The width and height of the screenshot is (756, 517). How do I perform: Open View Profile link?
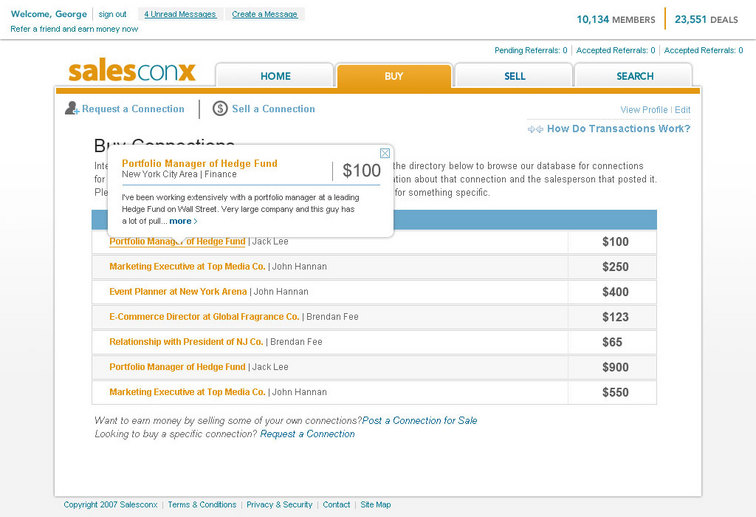[x=644, y=110]
